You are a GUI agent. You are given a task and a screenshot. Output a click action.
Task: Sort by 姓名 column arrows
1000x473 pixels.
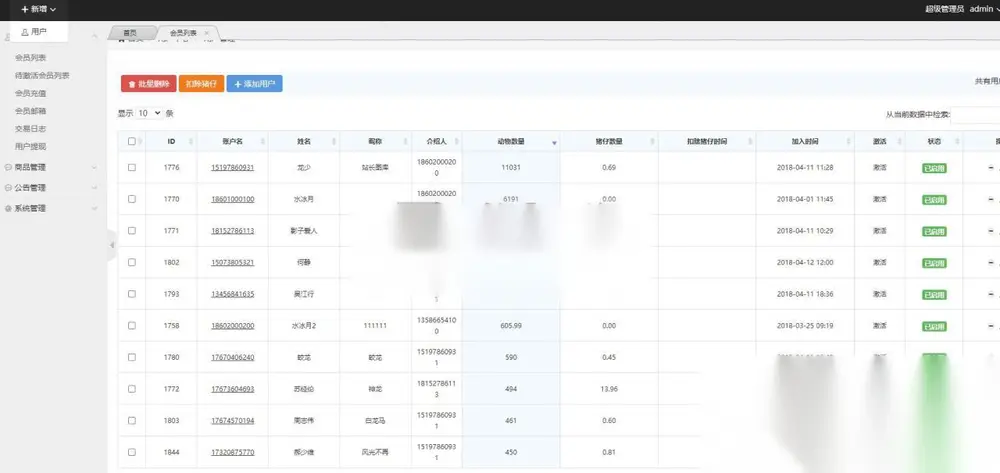click(x=334, y=142)
